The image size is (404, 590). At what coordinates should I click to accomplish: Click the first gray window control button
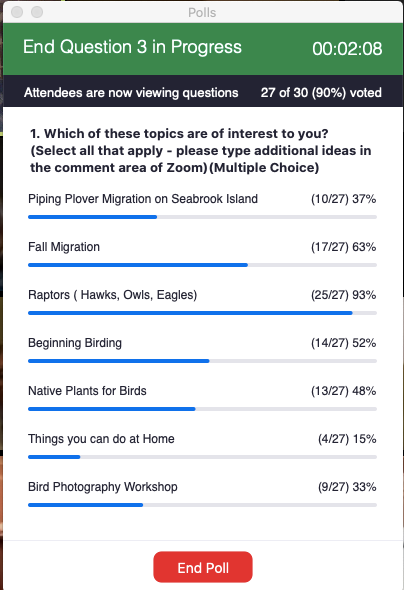click(17, 12)
